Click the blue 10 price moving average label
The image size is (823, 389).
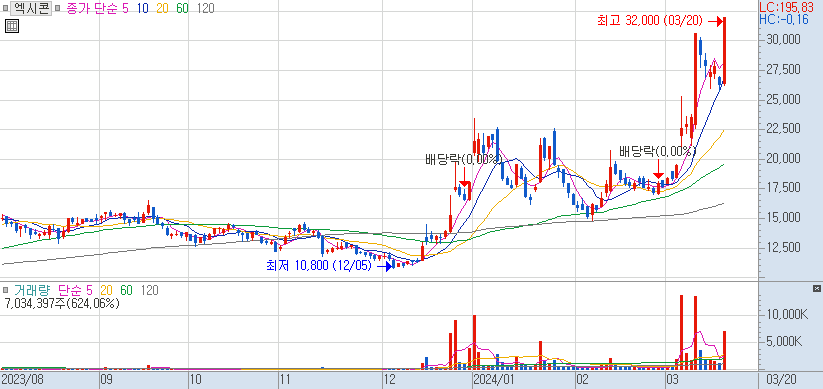(143, 8)
